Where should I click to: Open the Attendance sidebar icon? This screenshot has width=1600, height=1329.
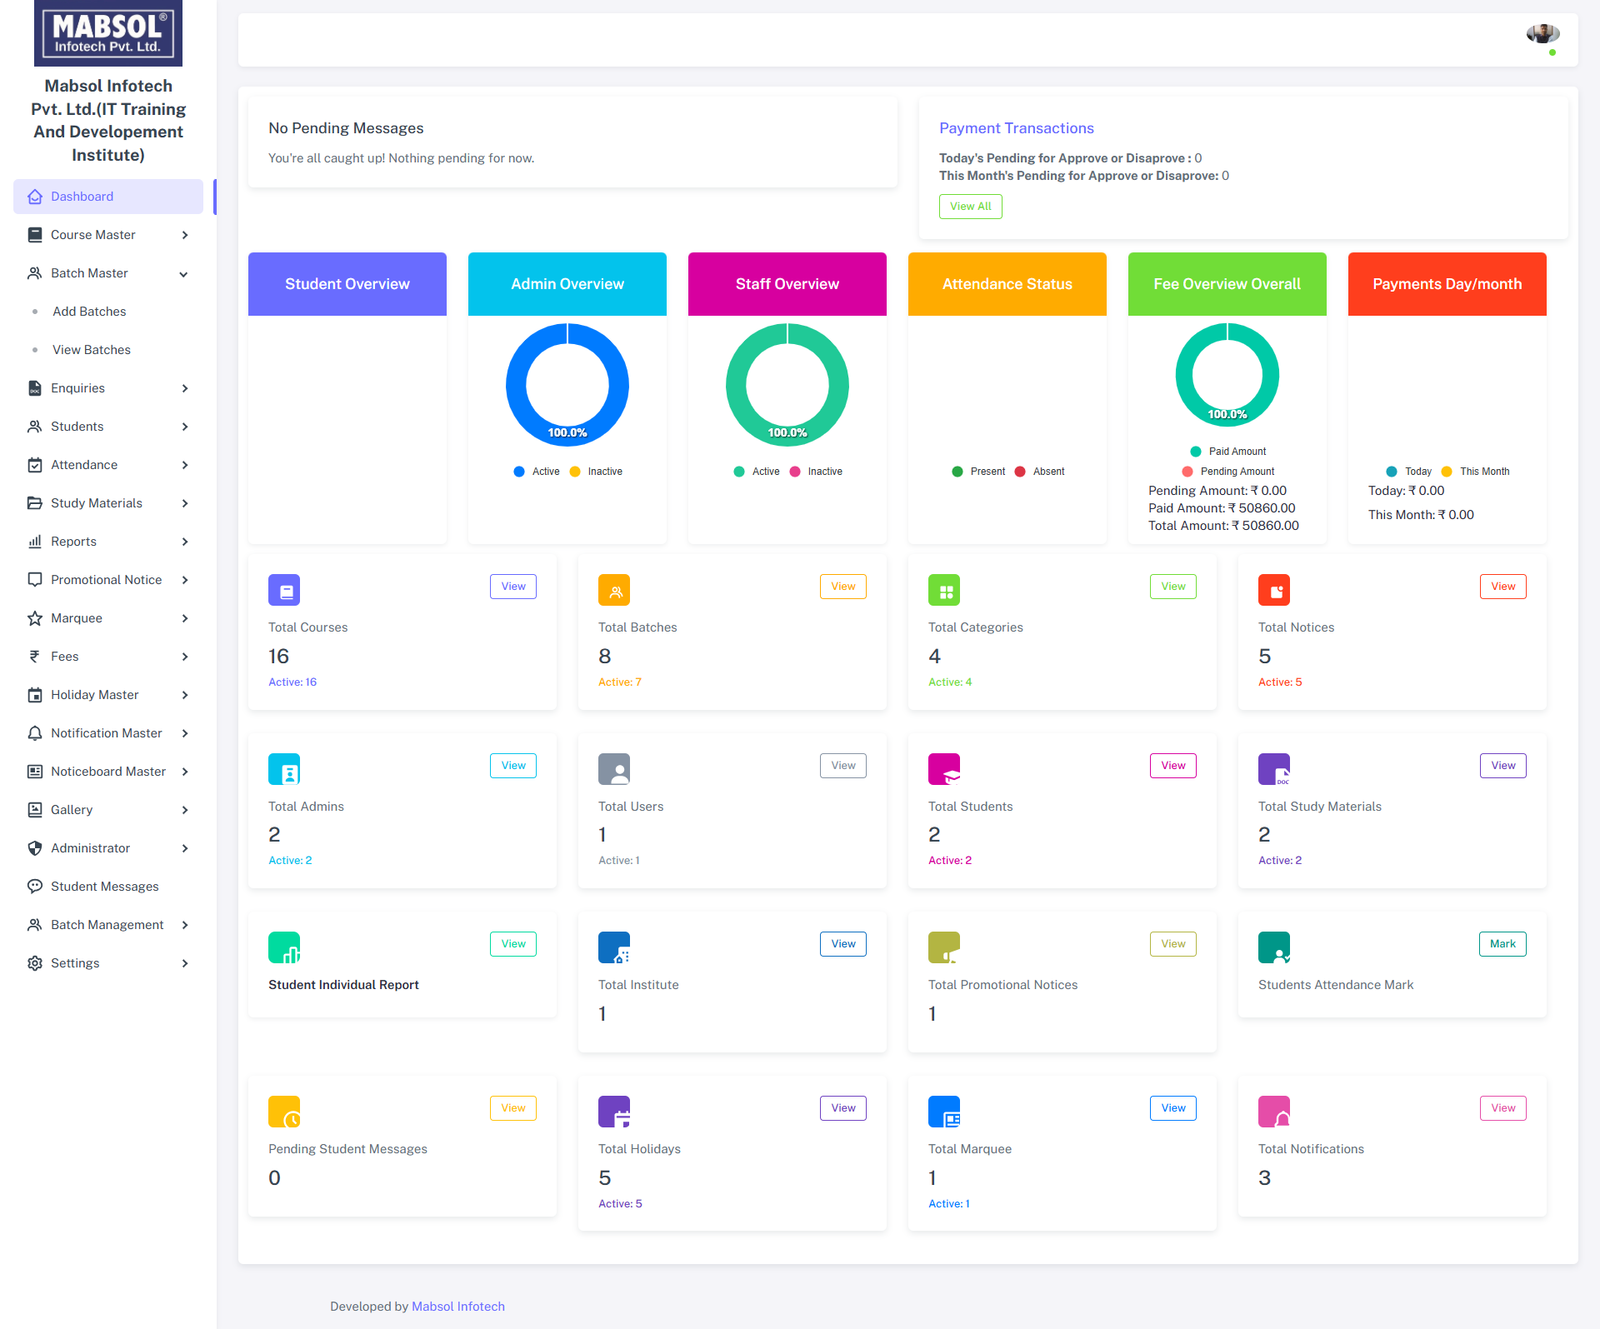tap(33, 464)
